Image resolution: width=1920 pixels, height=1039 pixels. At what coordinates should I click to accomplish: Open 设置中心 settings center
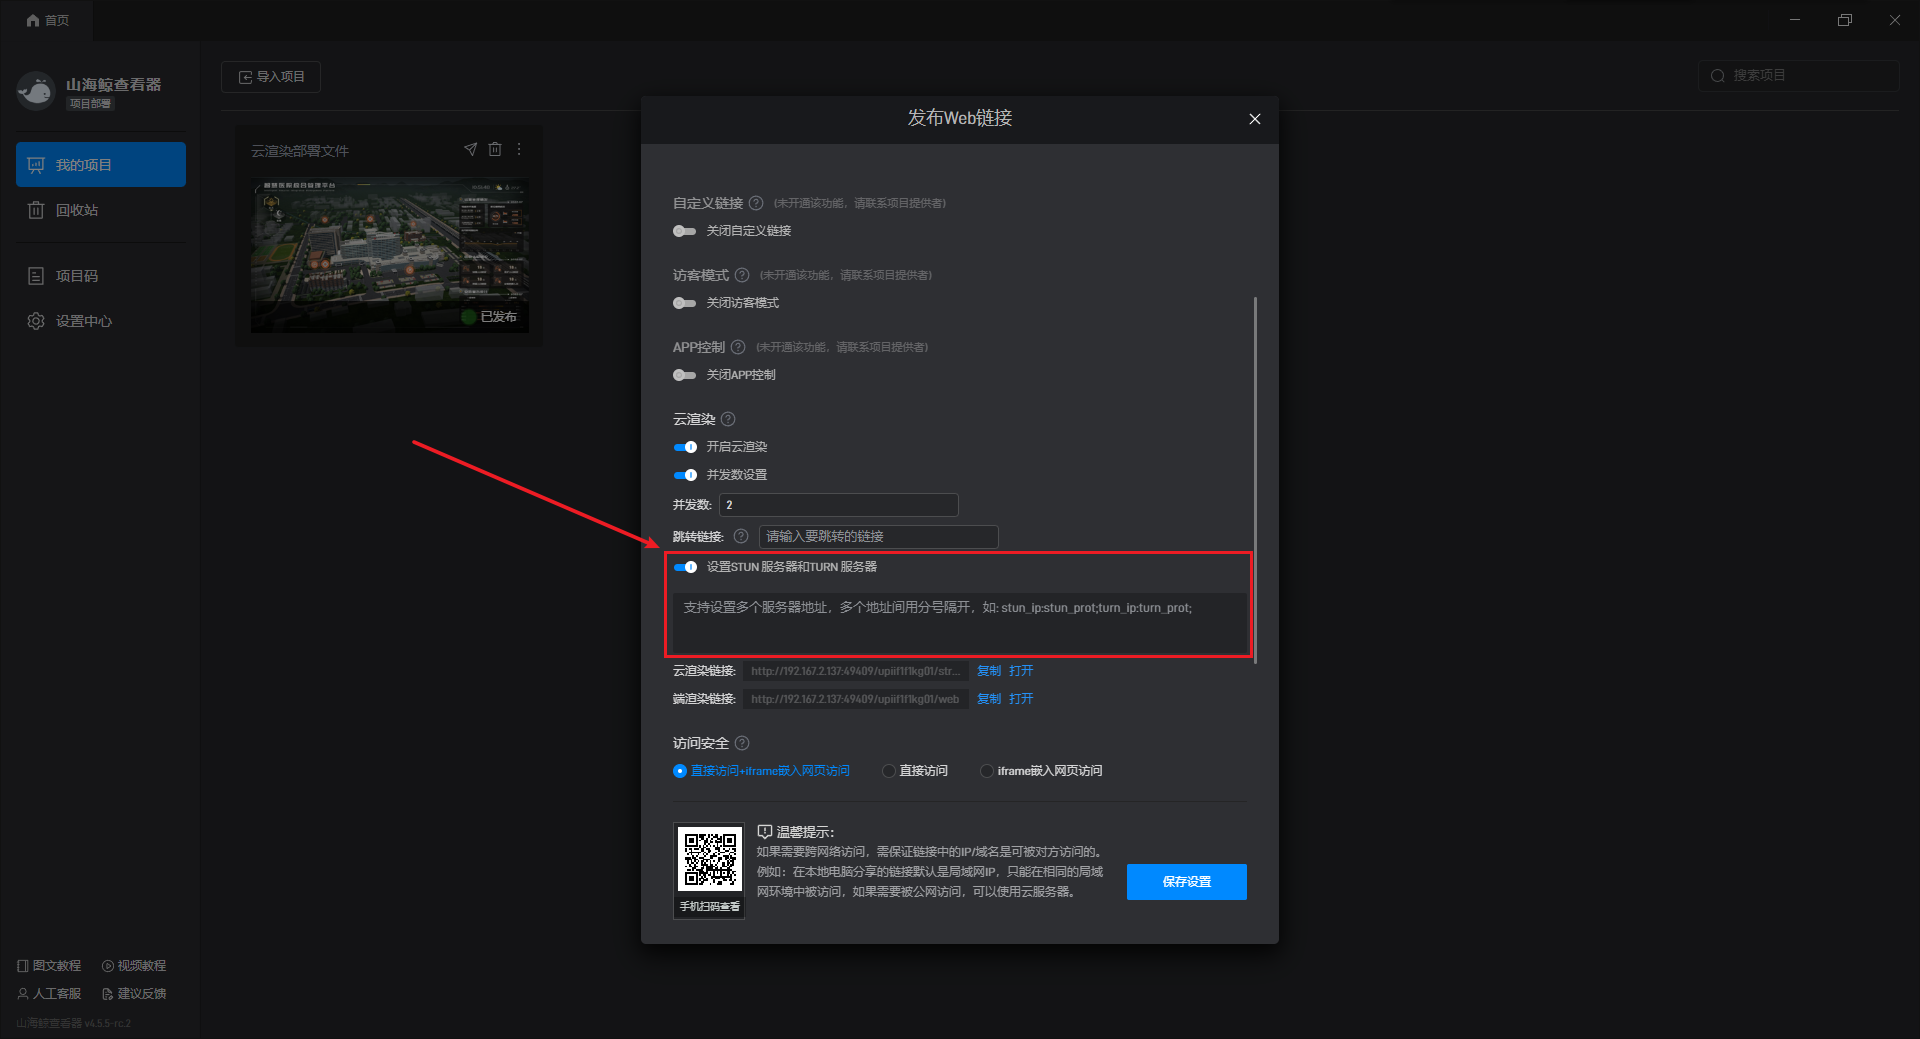click(101, 321)
